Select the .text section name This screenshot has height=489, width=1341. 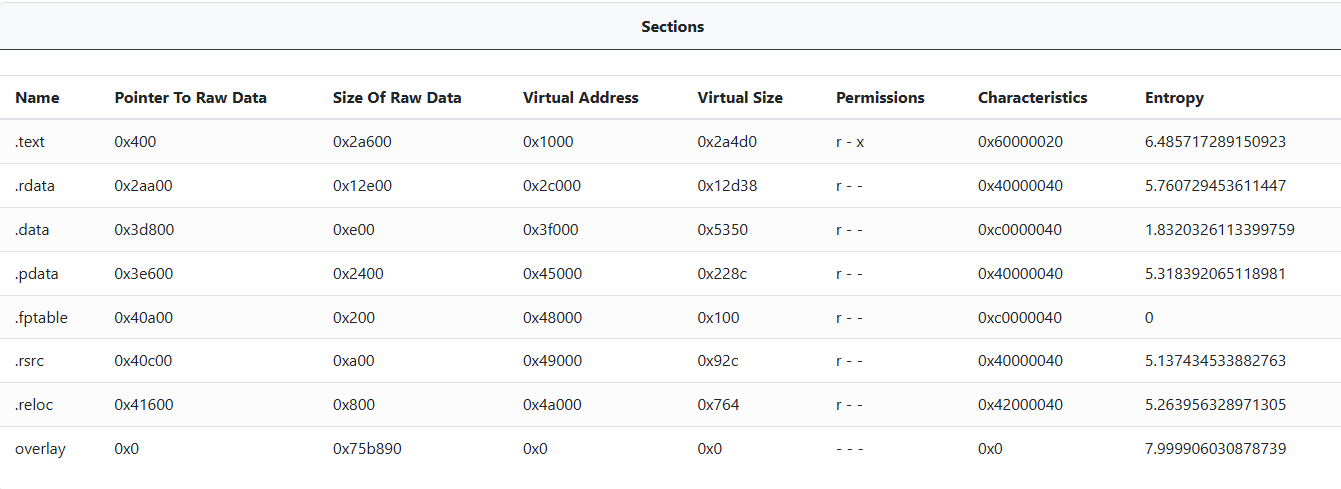pos(30,142)
